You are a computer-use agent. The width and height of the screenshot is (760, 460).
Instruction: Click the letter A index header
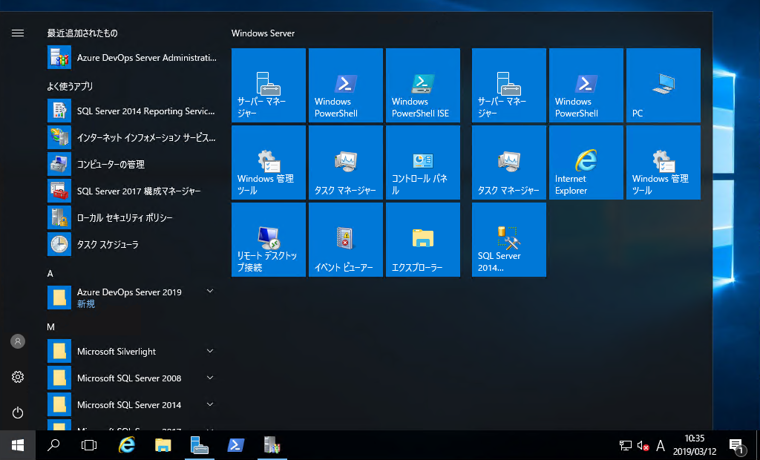pos(50,274)
